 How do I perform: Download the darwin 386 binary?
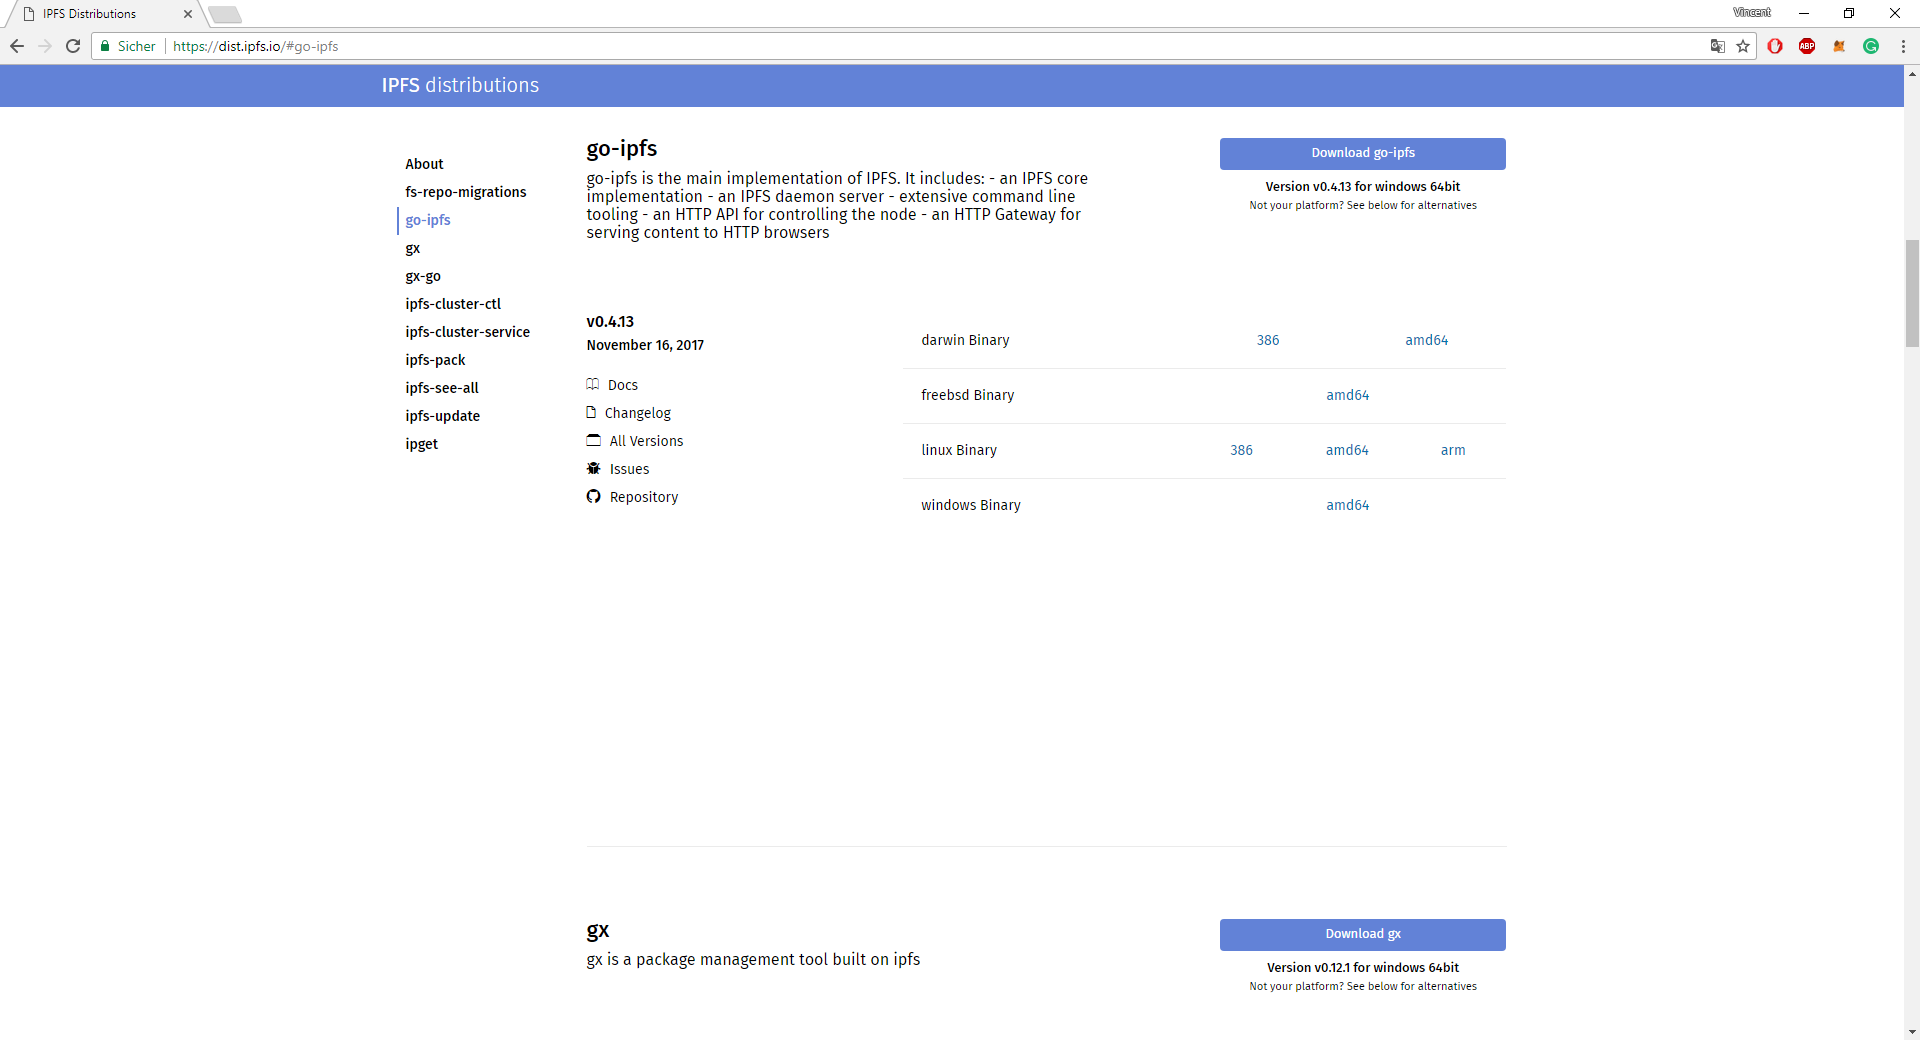click(x=1268, y=340)
